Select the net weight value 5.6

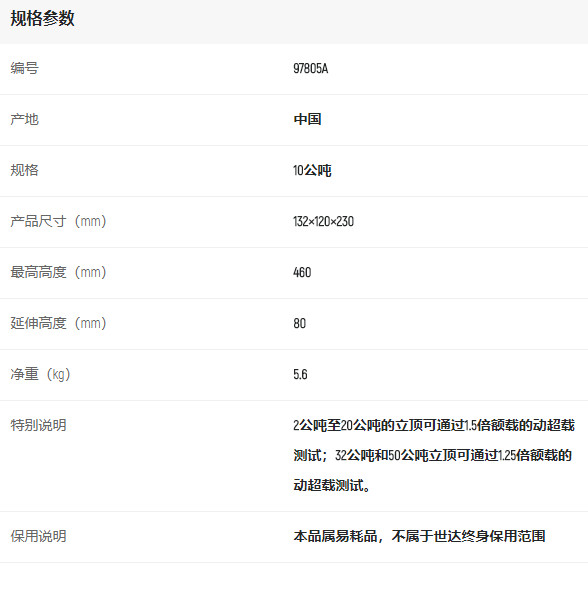click(300, 374)
